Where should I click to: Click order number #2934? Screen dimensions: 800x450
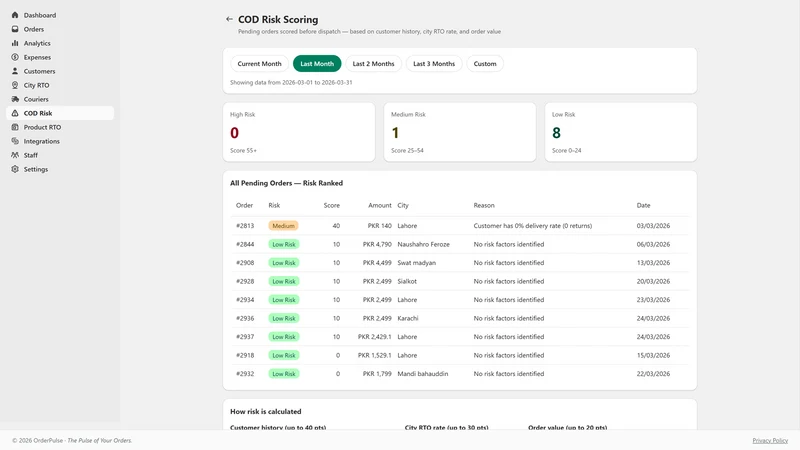tap(245, 299)
